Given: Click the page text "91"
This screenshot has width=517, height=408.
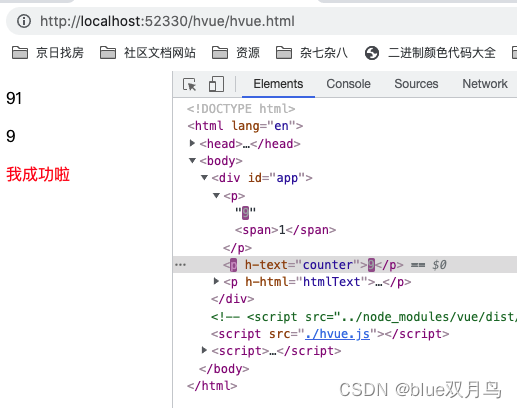Looking at the screenshot, I should [x=14, y=98].
